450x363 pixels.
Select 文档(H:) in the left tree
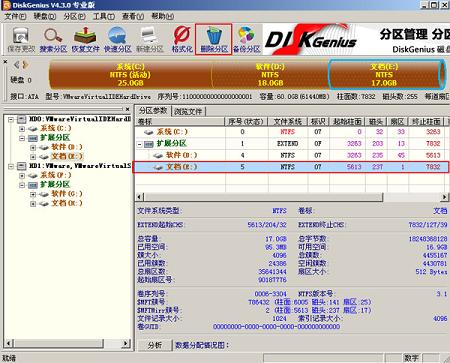pyautogui.click(x=67, y=203)
